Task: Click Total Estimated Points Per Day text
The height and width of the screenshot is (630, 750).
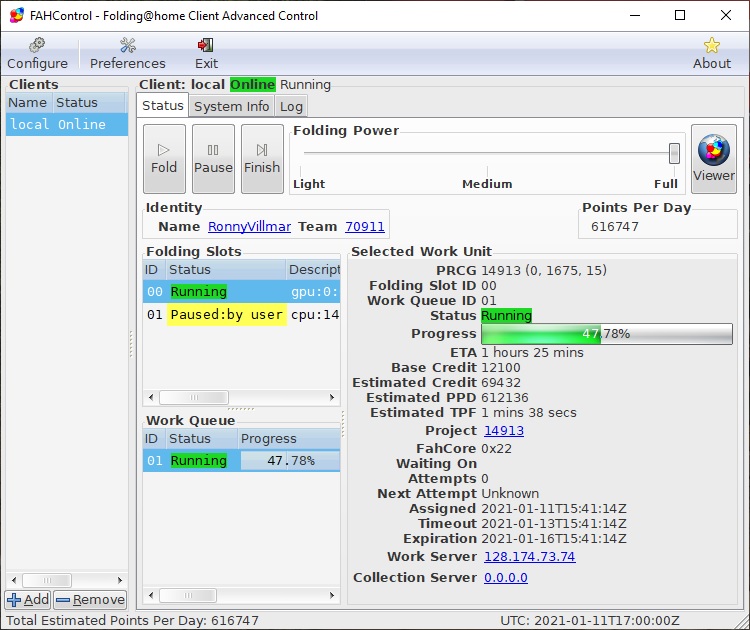Action: click(132, 620)
